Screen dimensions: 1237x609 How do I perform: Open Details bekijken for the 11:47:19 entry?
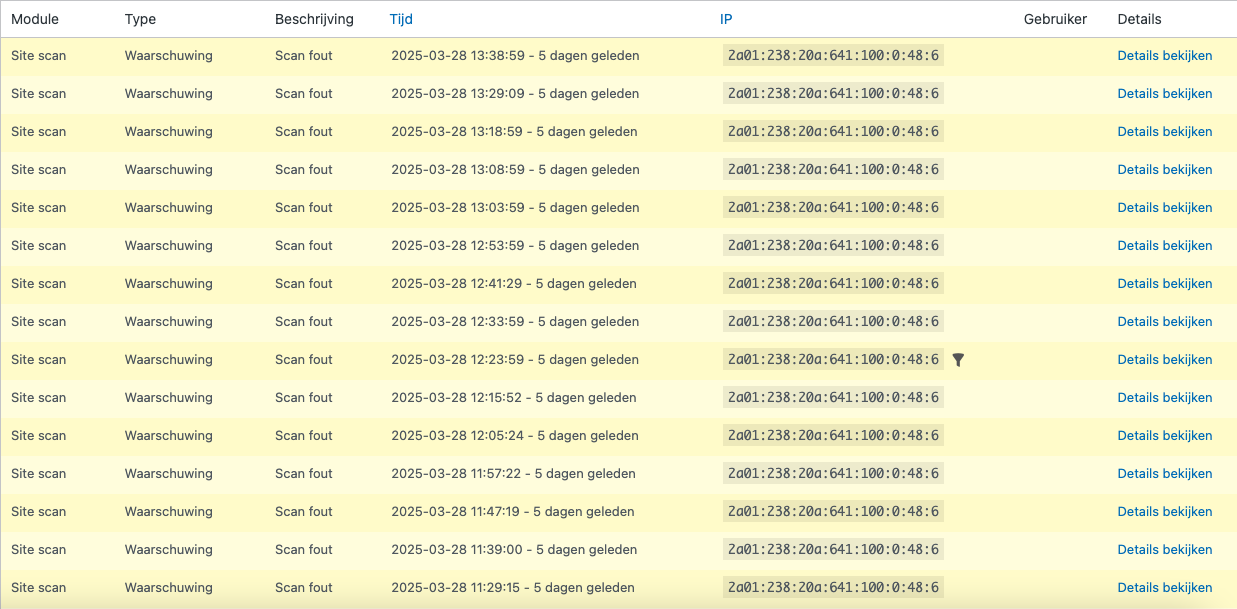pos(1164,512)
